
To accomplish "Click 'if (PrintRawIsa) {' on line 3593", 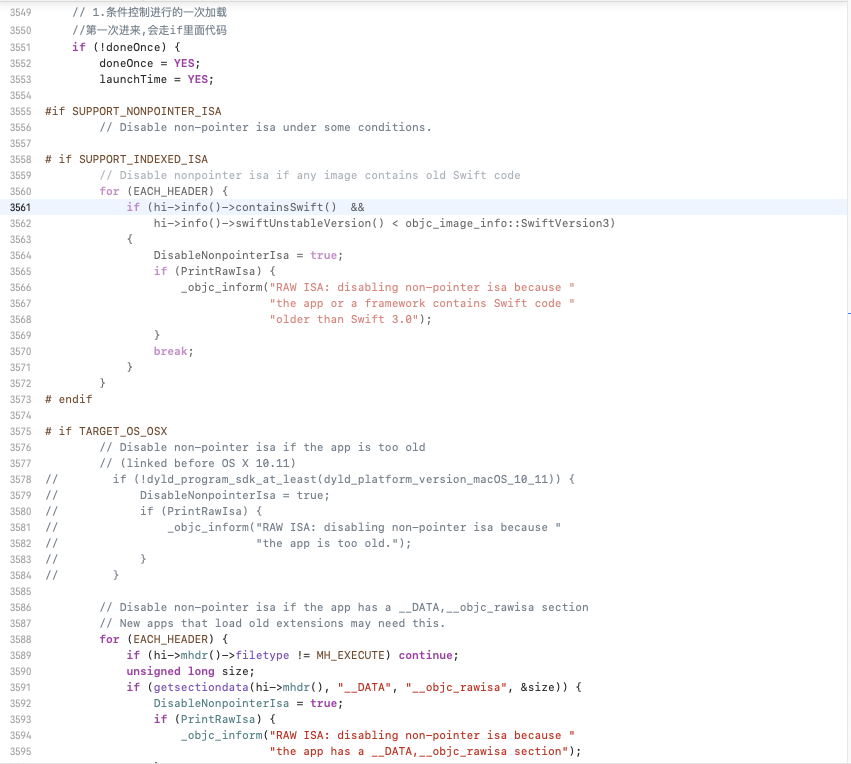I will [214, 720].
